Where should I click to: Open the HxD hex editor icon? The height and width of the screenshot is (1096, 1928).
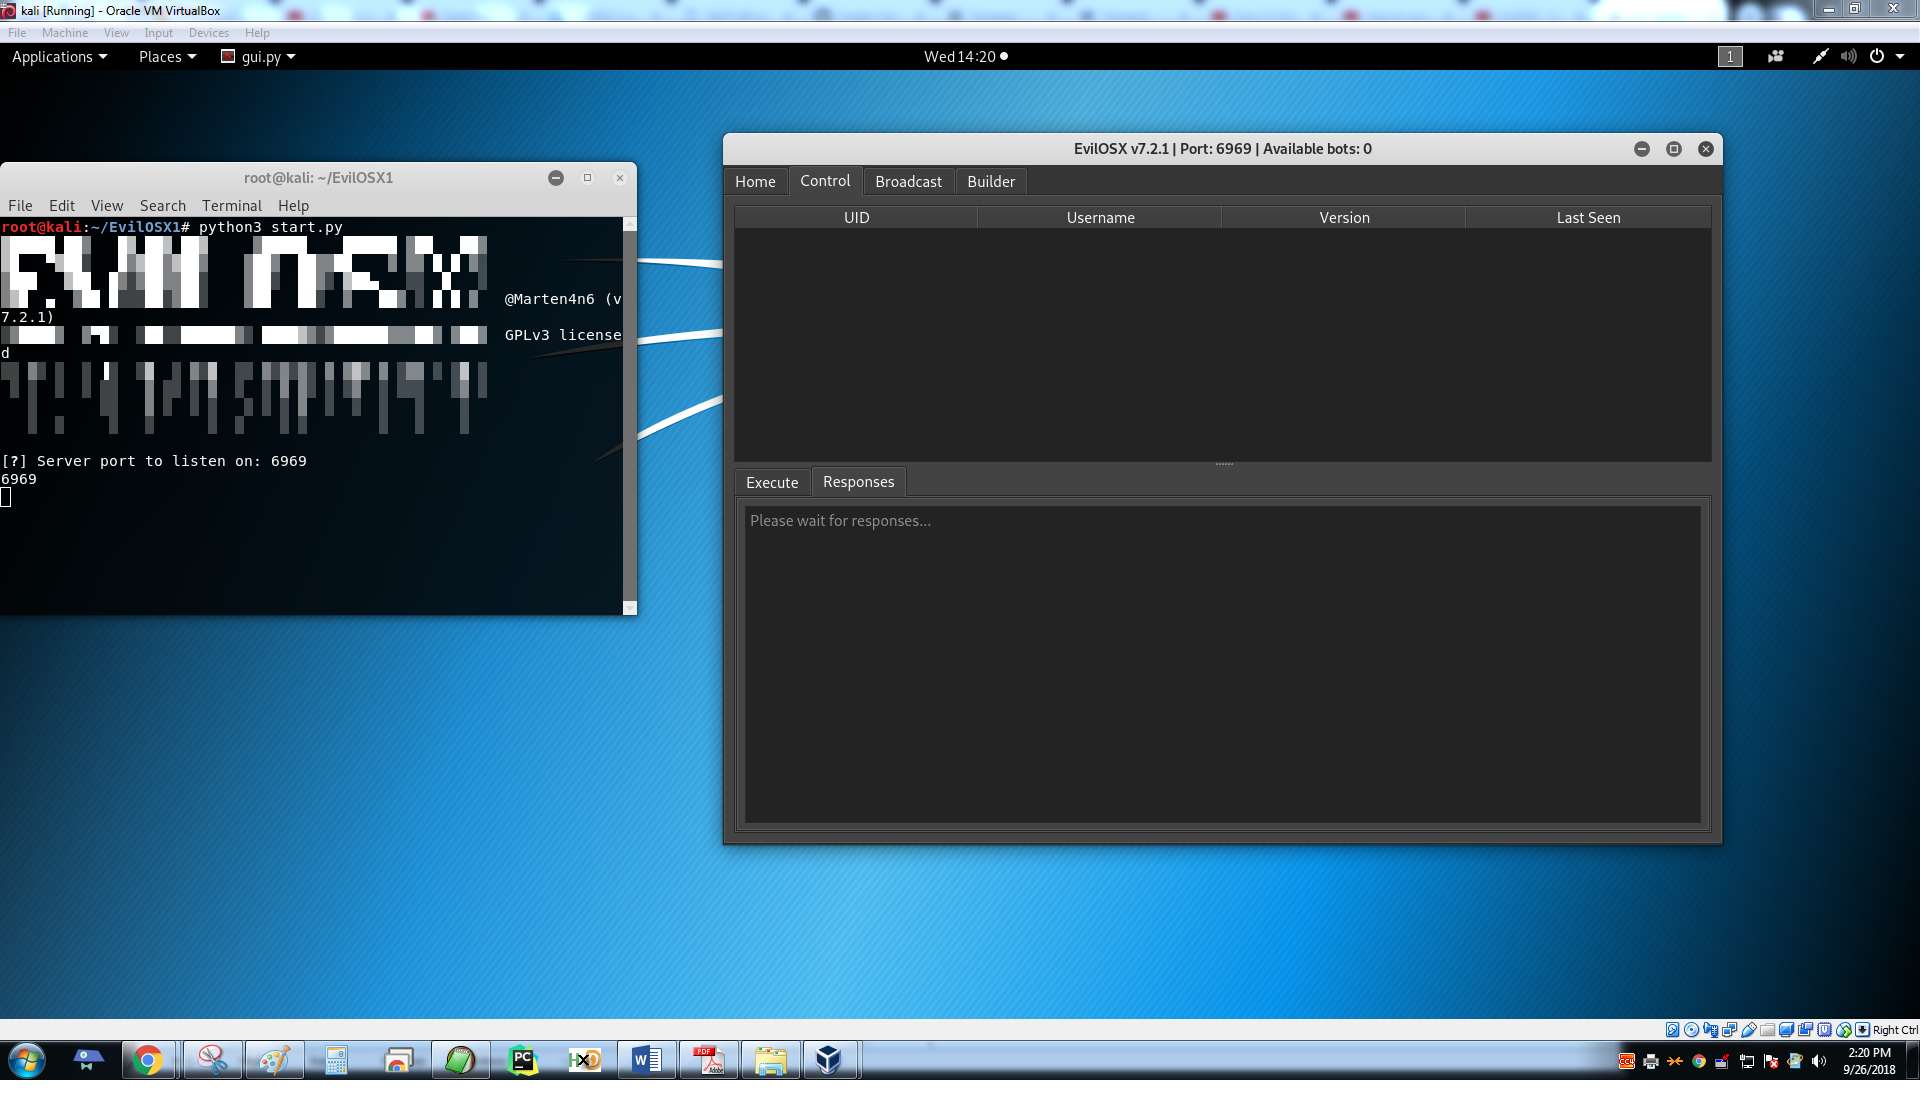pos(585,1060)
